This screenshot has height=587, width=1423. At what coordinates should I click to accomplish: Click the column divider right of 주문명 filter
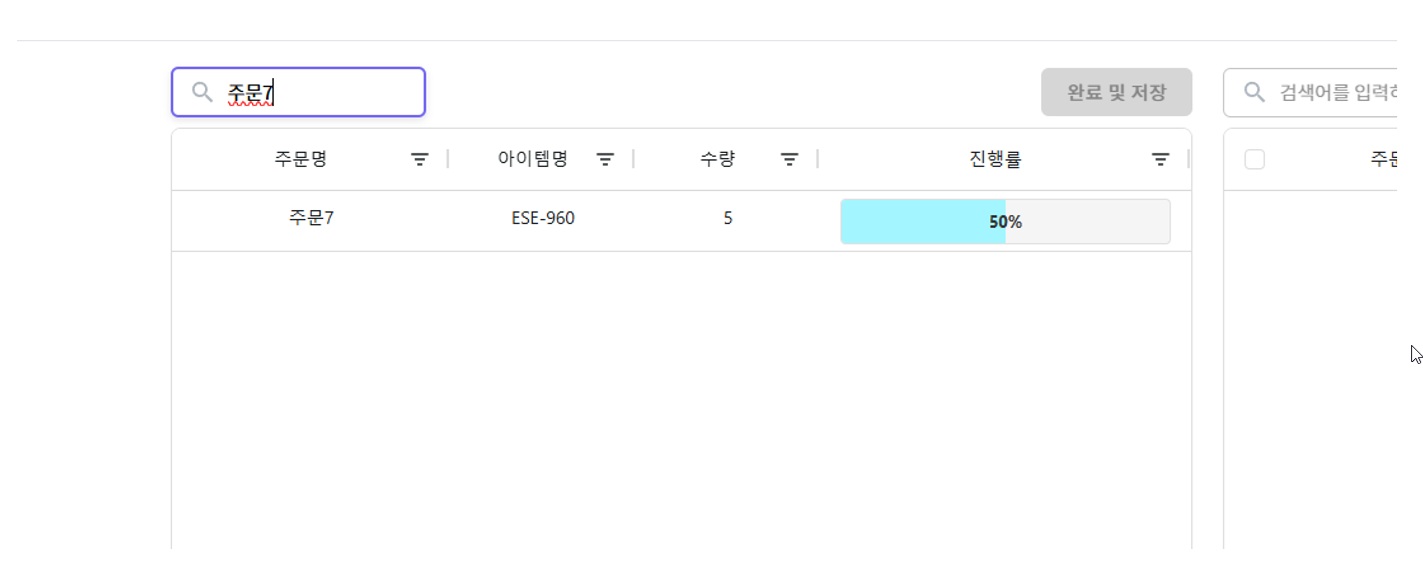tap(448, 159)
